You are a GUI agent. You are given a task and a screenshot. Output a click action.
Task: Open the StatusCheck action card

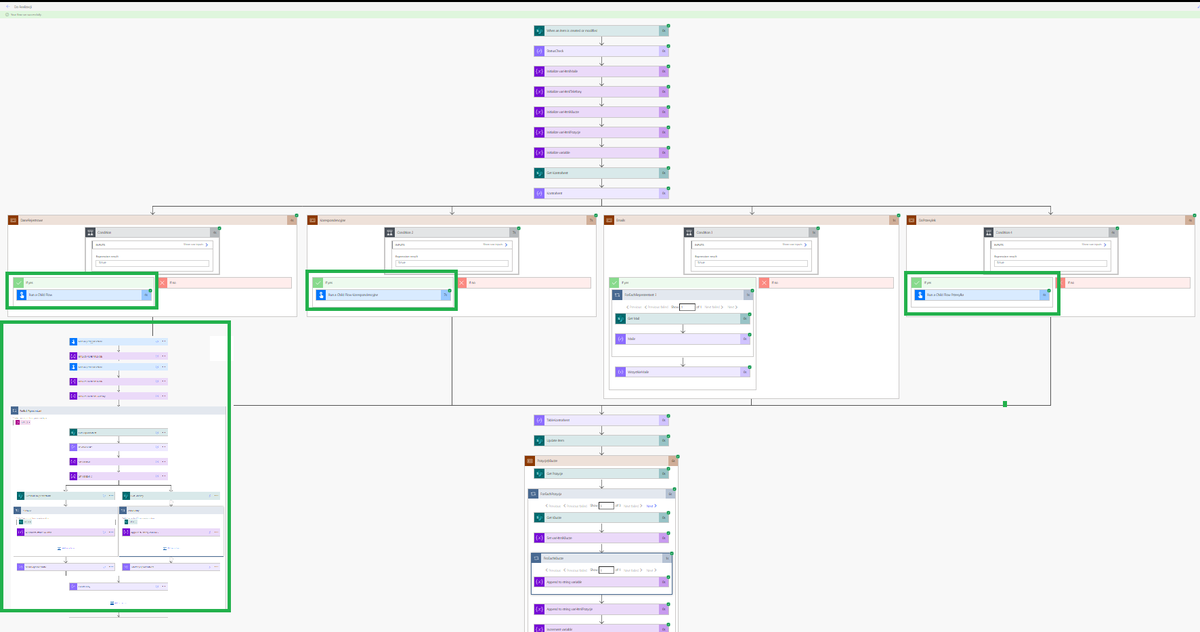(601, 50)
